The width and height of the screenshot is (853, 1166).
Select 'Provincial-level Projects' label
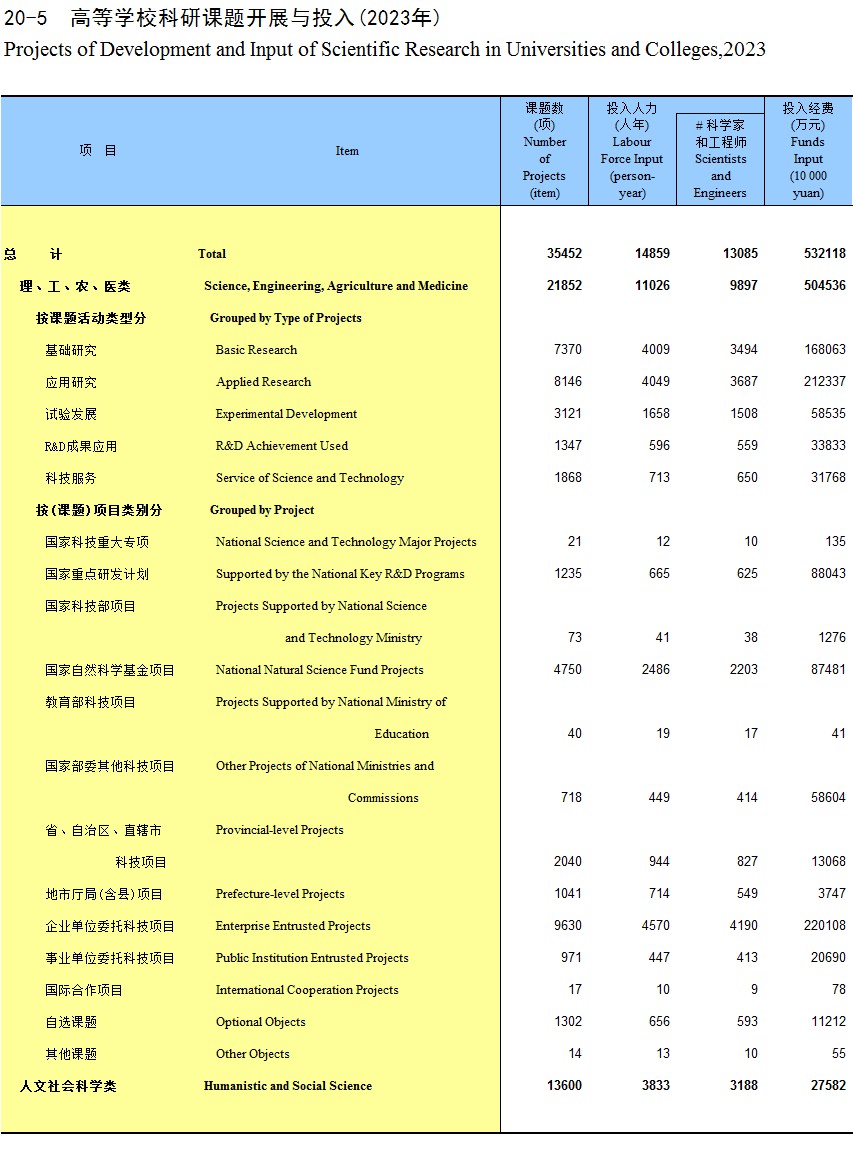pos(280,830)
